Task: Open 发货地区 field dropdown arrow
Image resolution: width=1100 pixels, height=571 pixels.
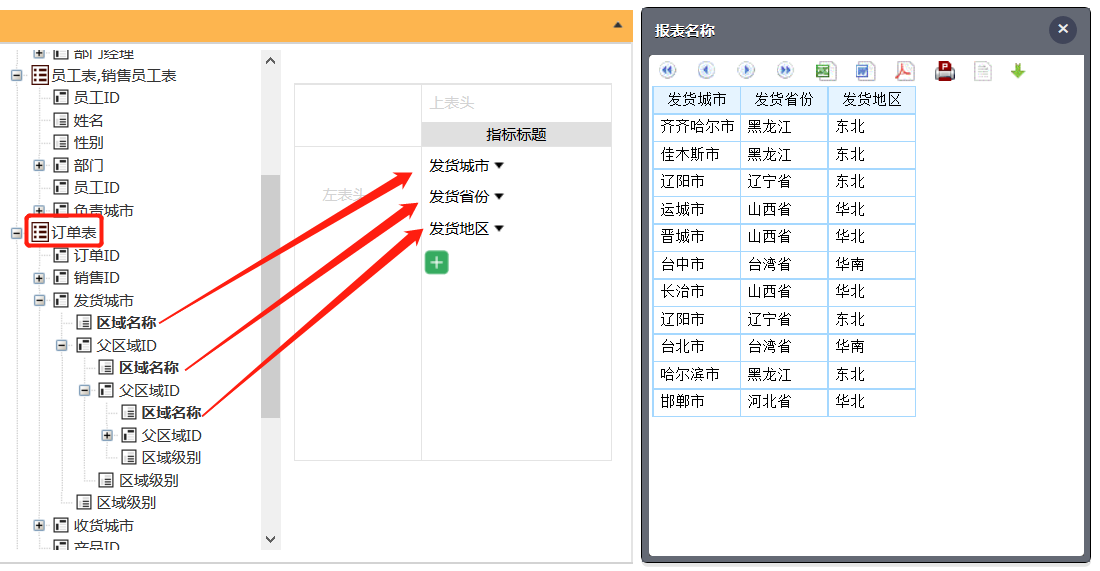Action: click(x=499, y=229)
